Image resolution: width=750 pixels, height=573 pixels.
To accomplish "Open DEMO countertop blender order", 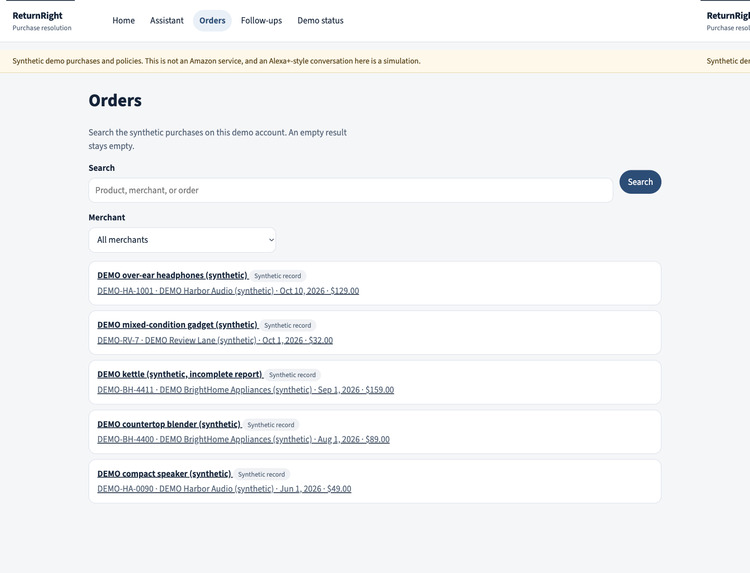I will pyautogui.click(x=169, y=424).
